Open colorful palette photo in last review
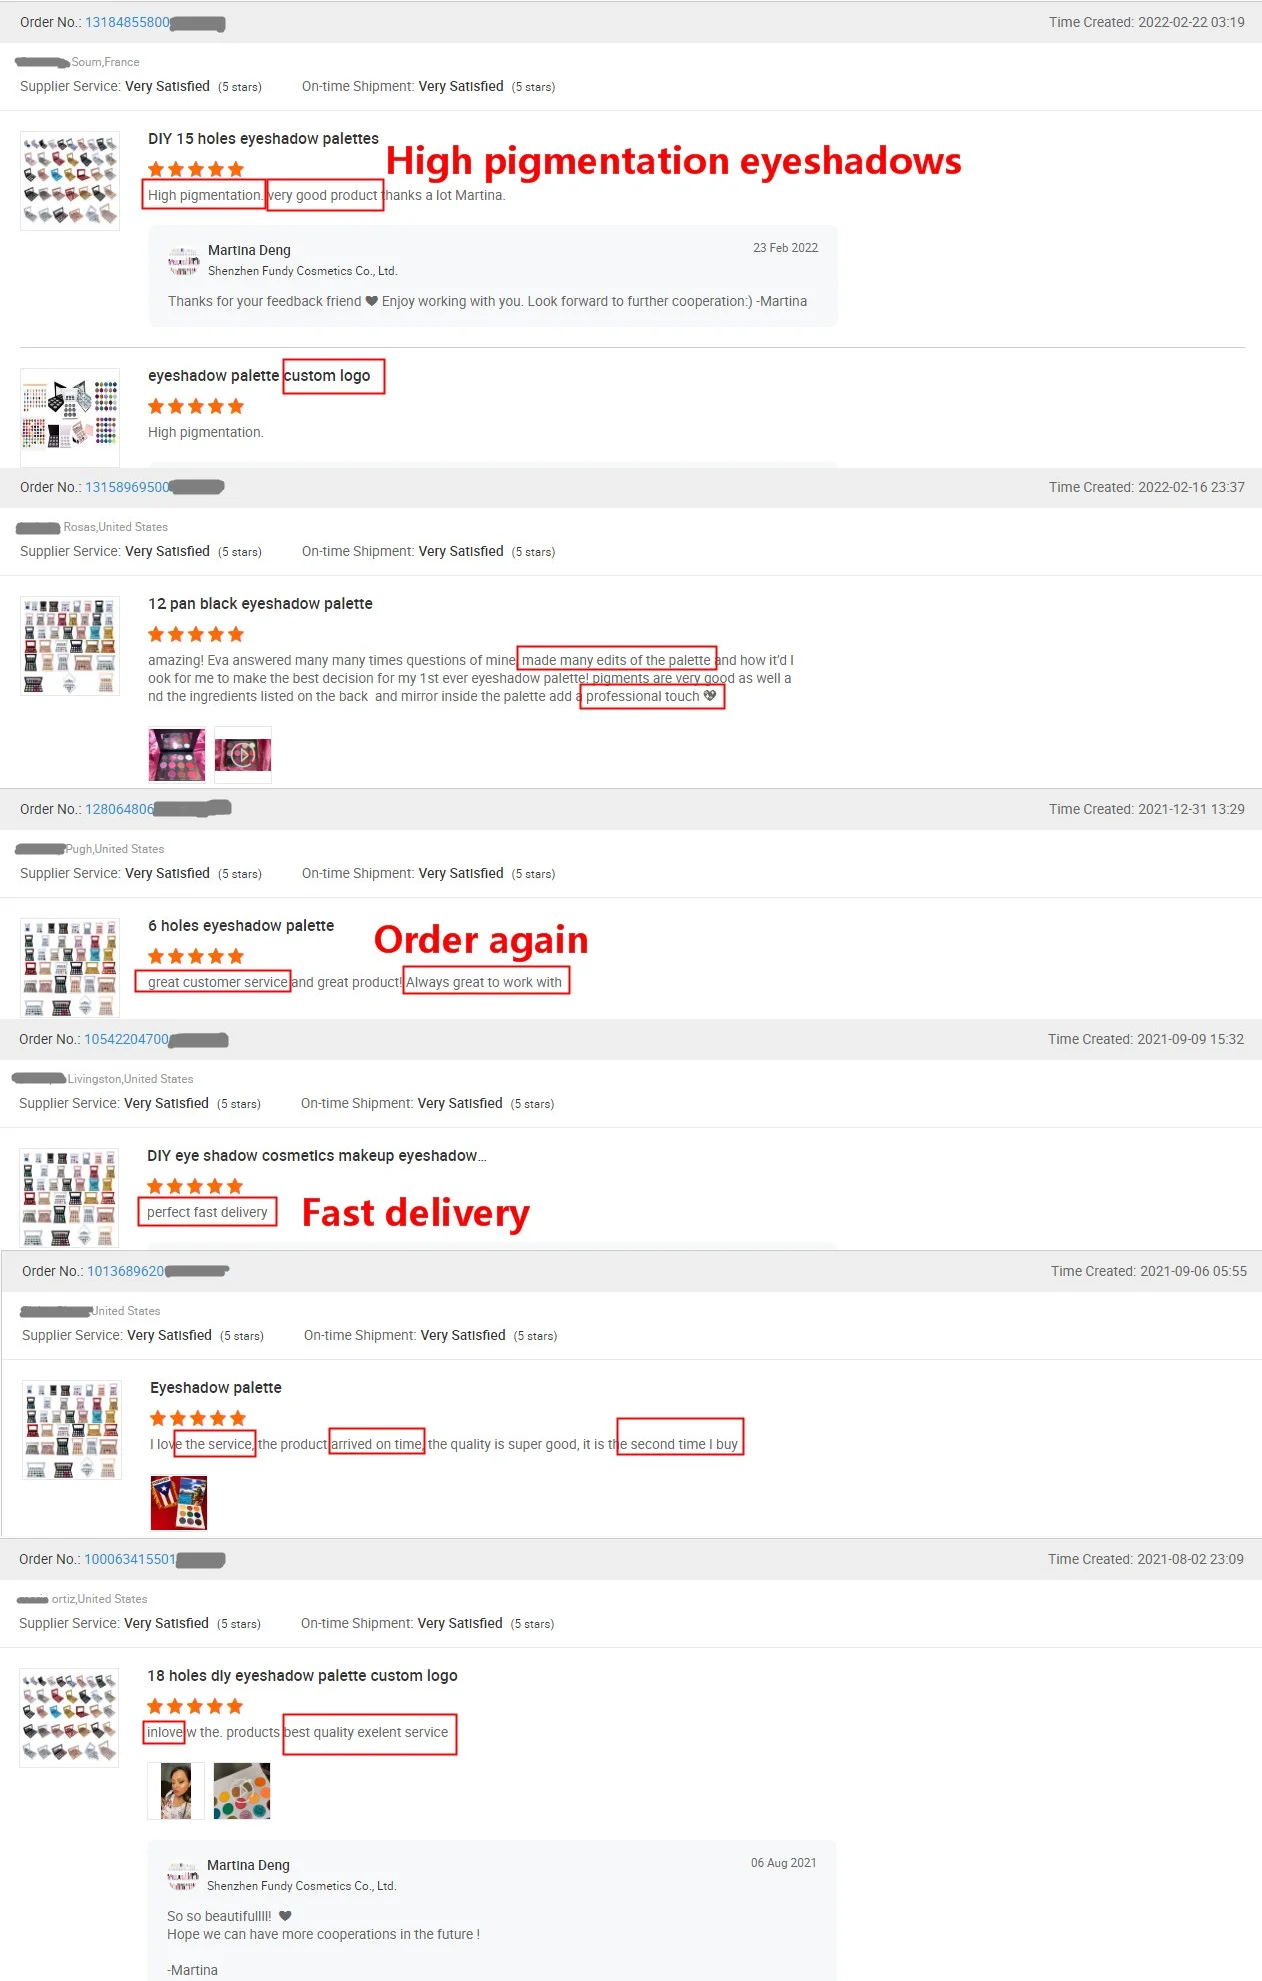The width and height of the screenshot is (1262, 1981). 242,1791
